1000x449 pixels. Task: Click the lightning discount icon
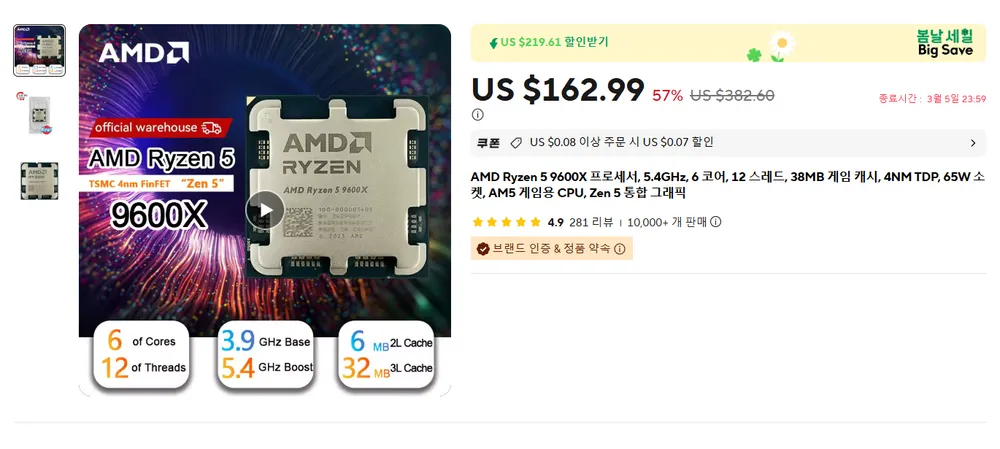click(x=494, y=43)
